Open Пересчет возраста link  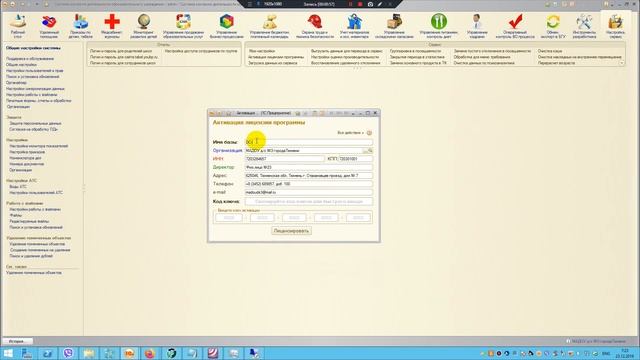[x=556, y=63]
